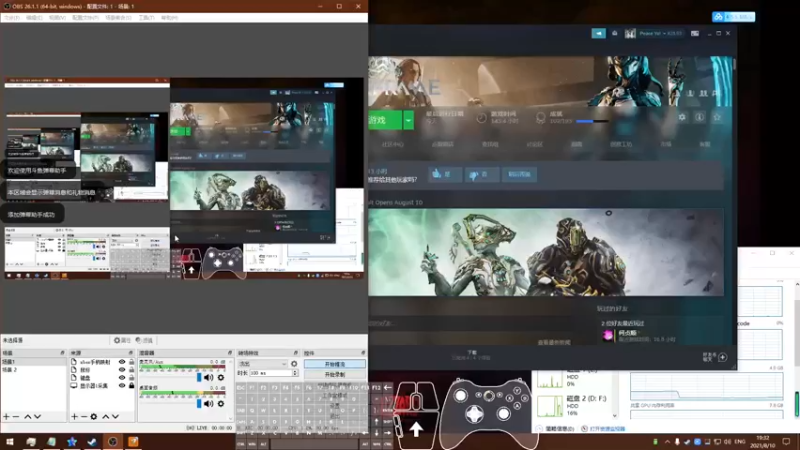Click OBS icon in Windows taskbar
800x450 pixels.
[113, 442]
